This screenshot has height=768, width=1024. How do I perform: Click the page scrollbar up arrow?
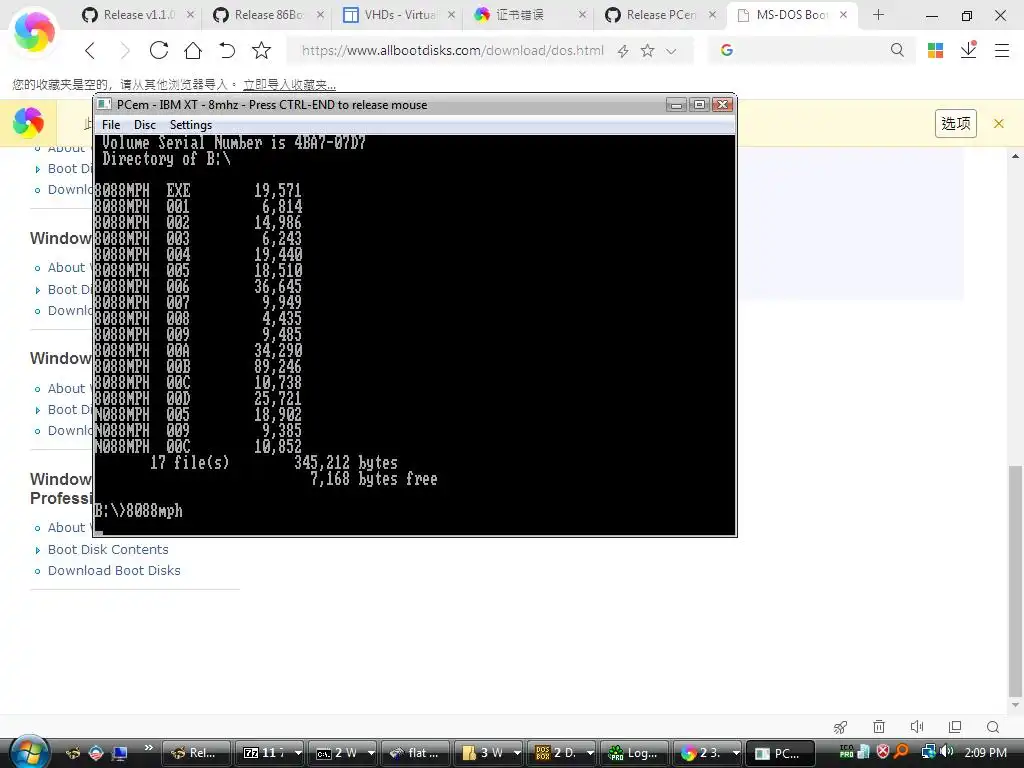[x=1015, y=156]
